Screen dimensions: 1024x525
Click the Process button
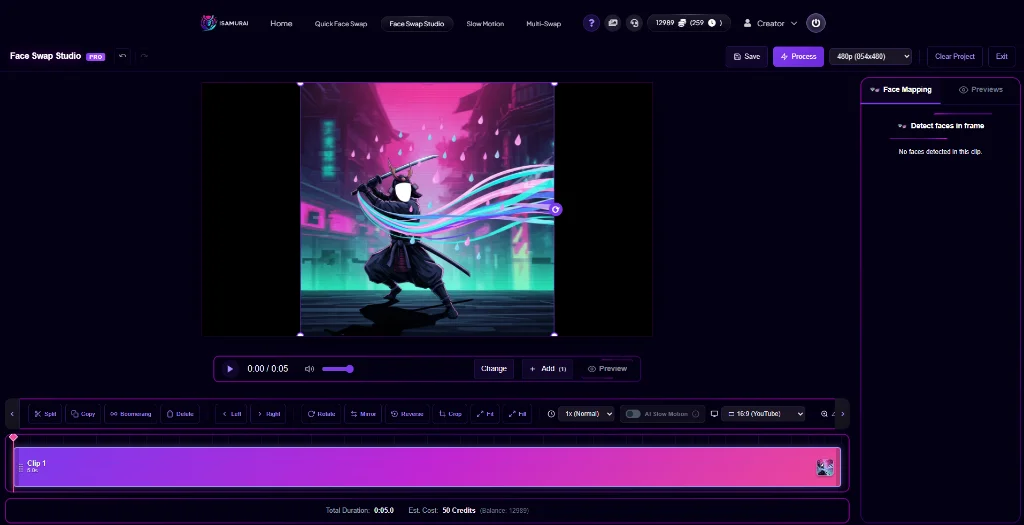(x=798, y=56)
